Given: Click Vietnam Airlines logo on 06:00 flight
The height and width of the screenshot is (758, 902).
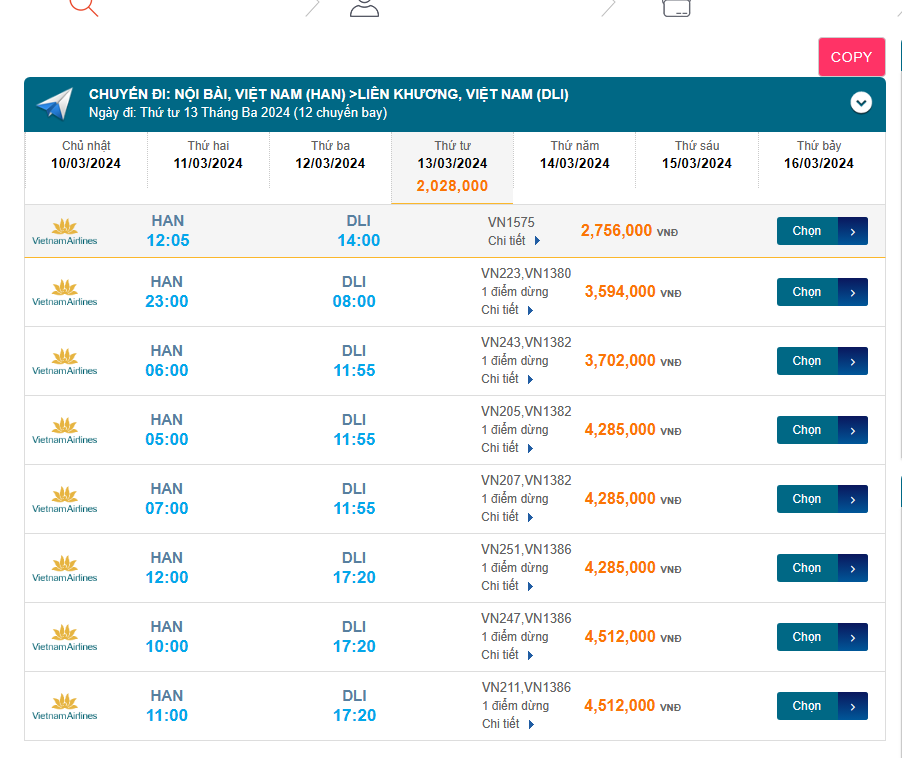Looking at the screenshot, I should click(65, 361).
